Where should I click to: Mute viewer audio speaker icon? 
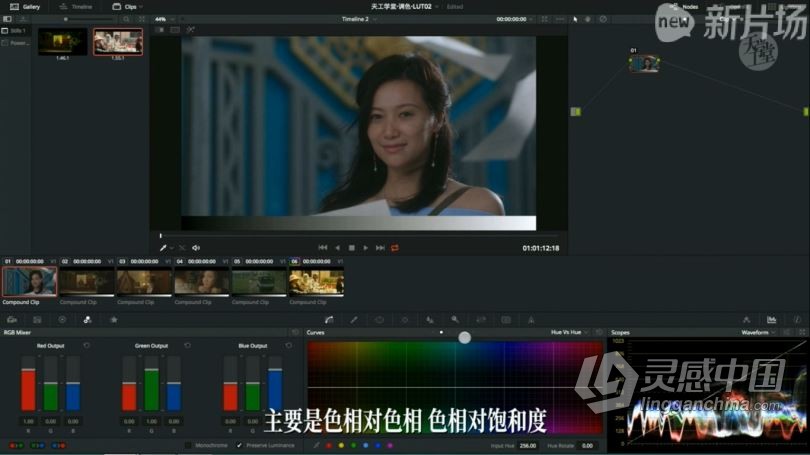[x=196, y=248]
